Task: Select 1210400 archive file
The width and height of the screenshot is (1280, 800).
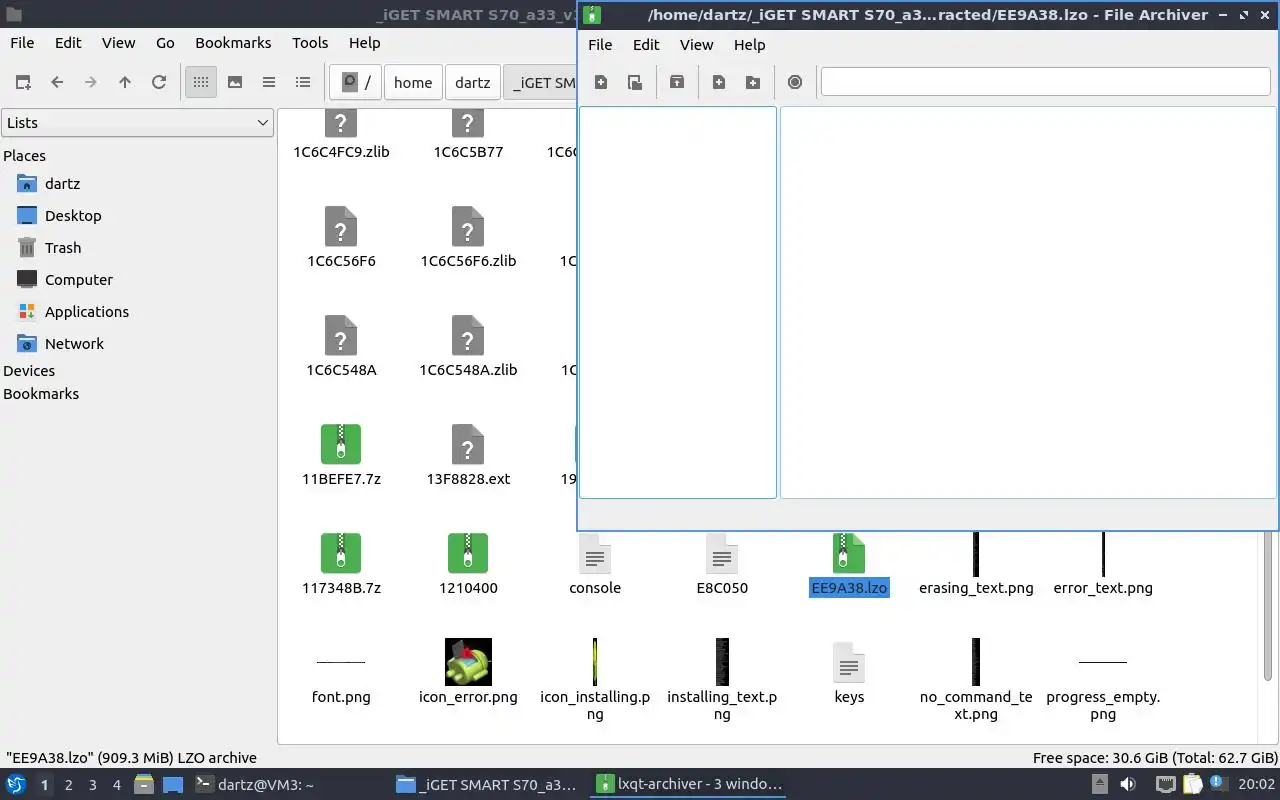Action: [x=468, y=564]
